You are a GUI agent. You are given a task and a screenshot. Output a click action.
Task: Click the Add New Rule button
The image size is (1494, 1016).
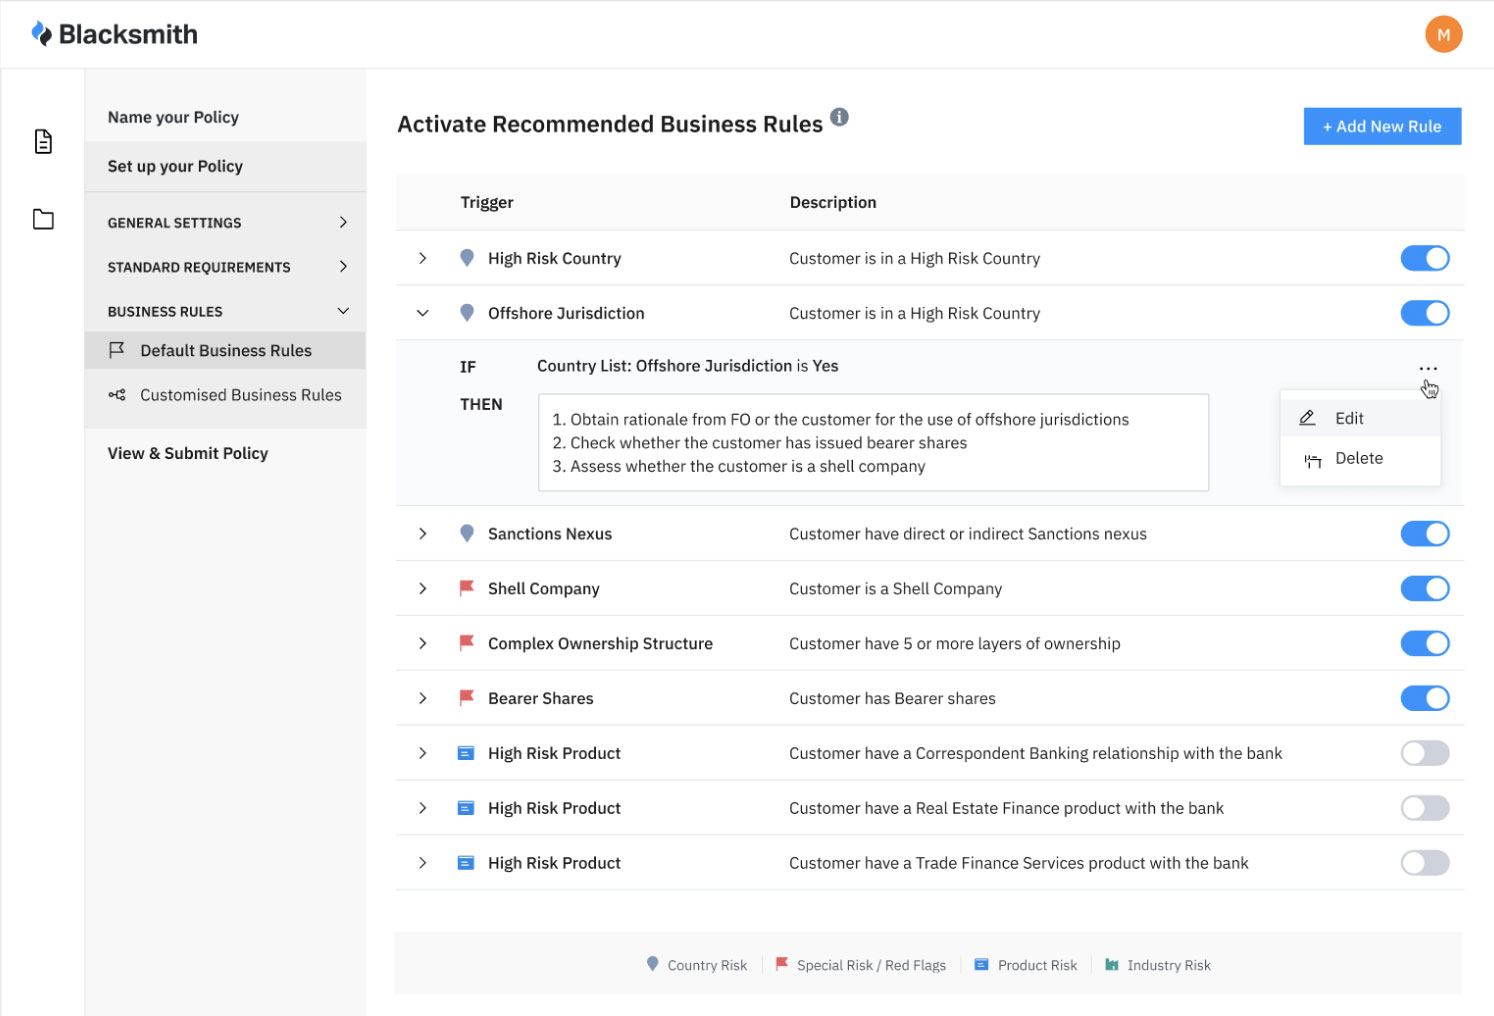pos(1382,127)
